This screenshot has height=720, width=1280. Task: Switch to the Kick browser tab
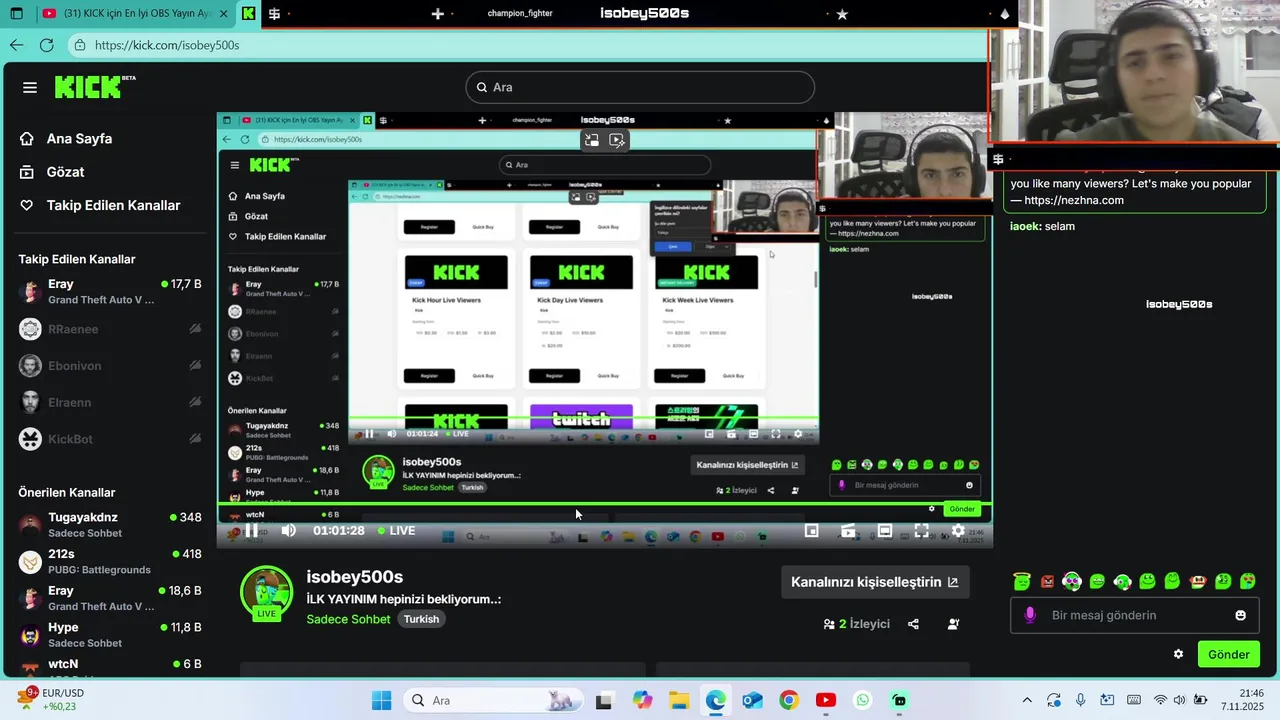(x=248, y=14)
